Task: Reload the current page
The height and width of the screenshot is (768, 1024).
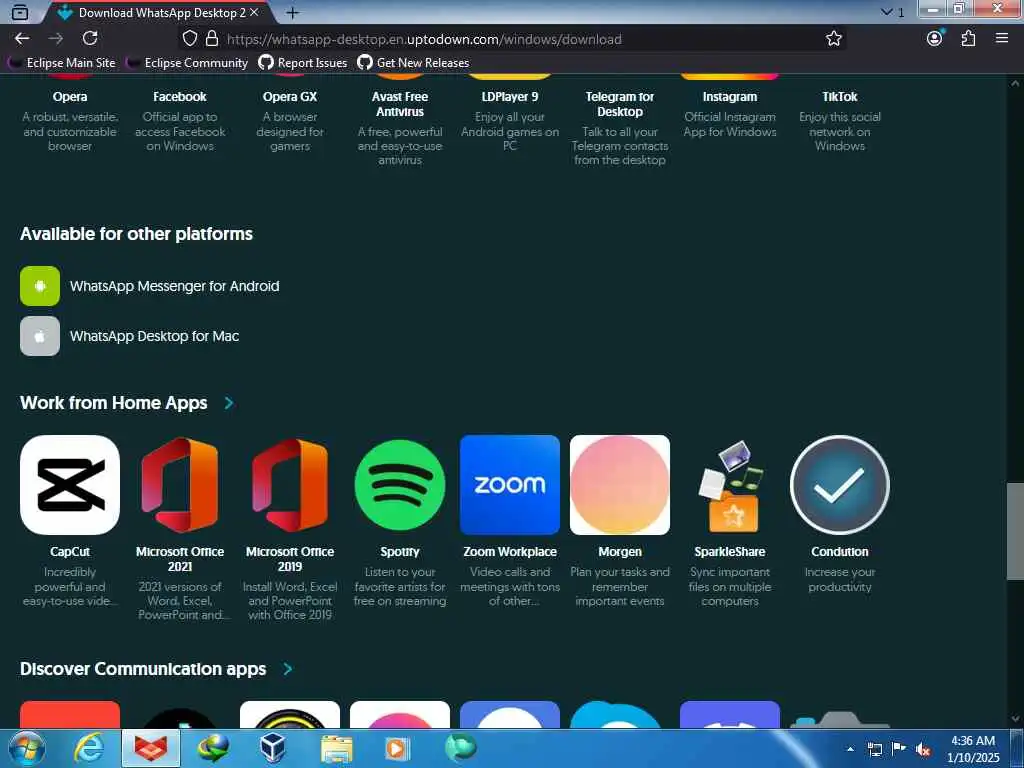Action: click(x=90, y=39)
